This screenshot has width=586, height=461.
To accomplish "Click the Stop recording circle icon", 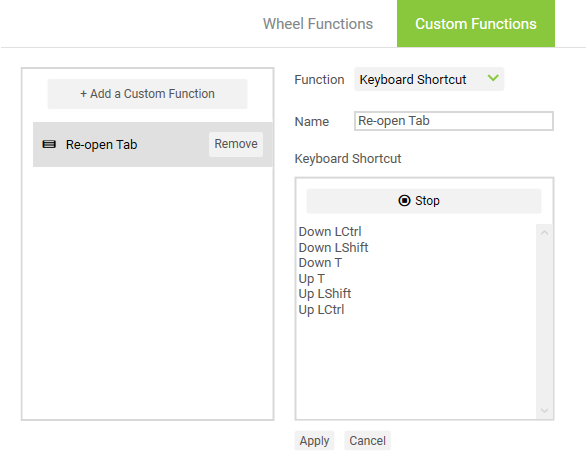I will [404, 201].
